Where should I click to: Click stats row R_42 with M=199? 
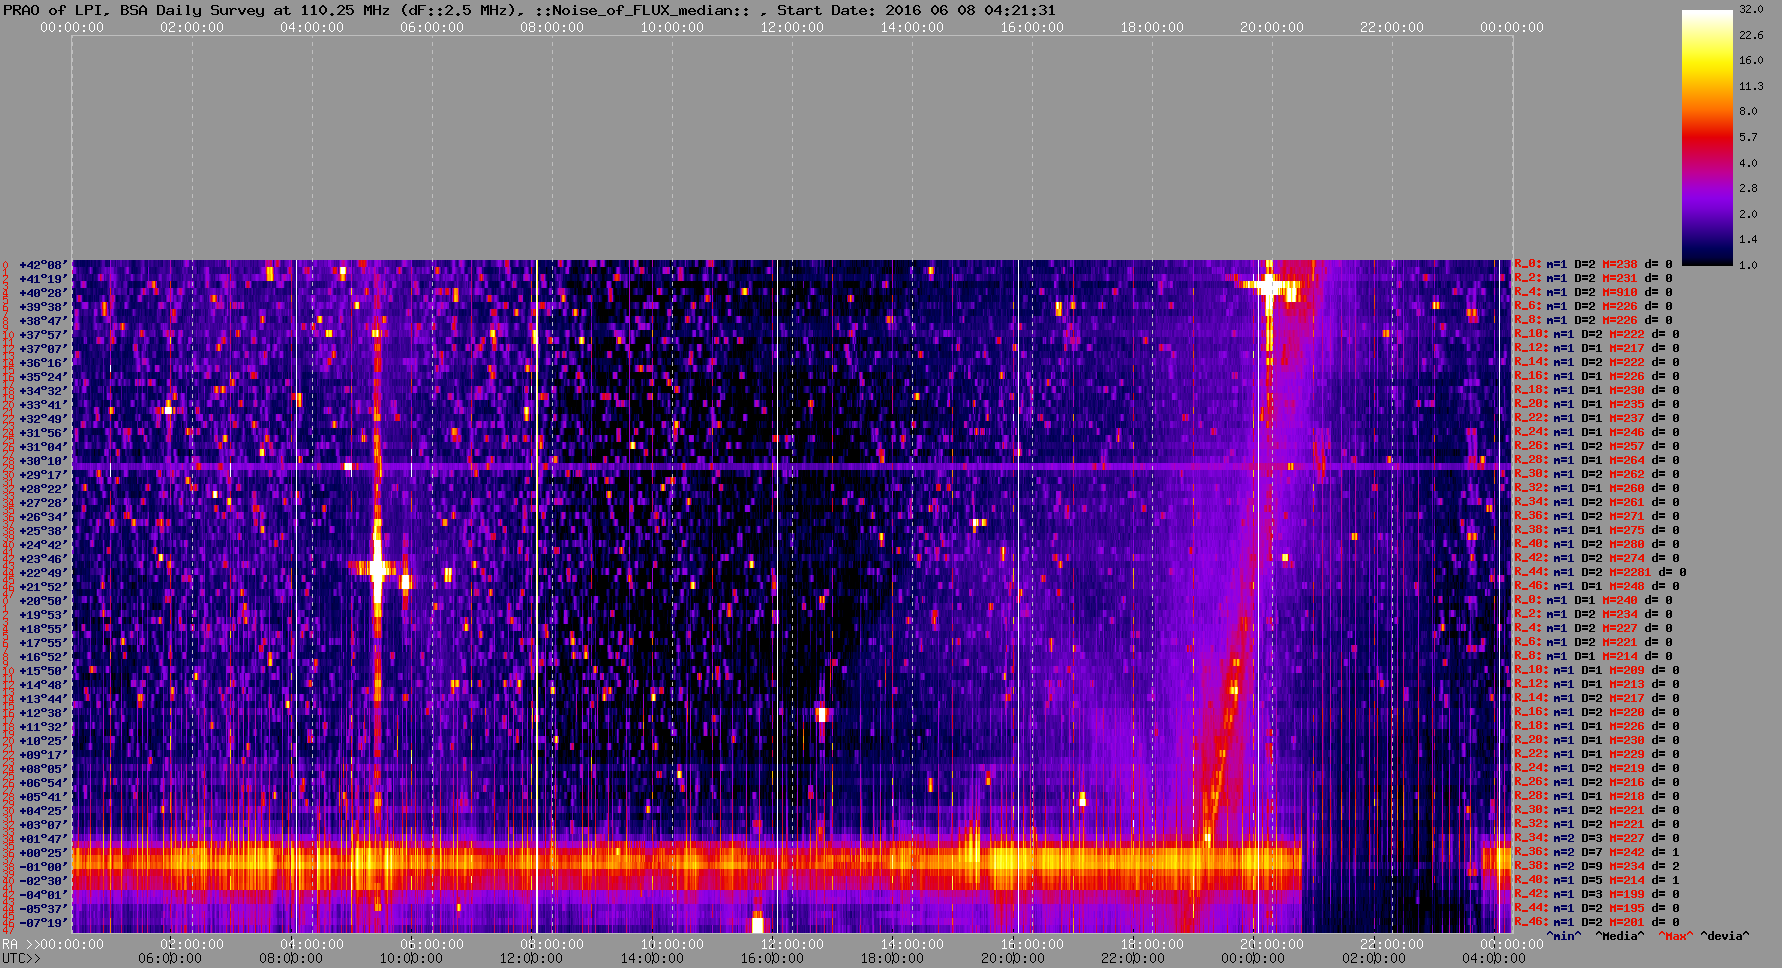tap(1597, 895)
